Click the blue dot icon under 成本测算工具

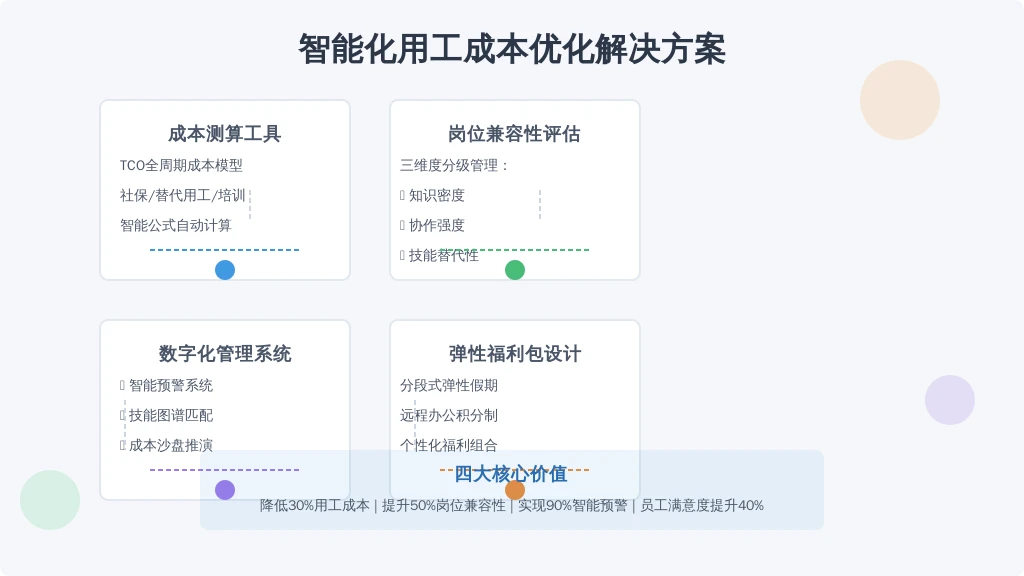pos(224,270)
